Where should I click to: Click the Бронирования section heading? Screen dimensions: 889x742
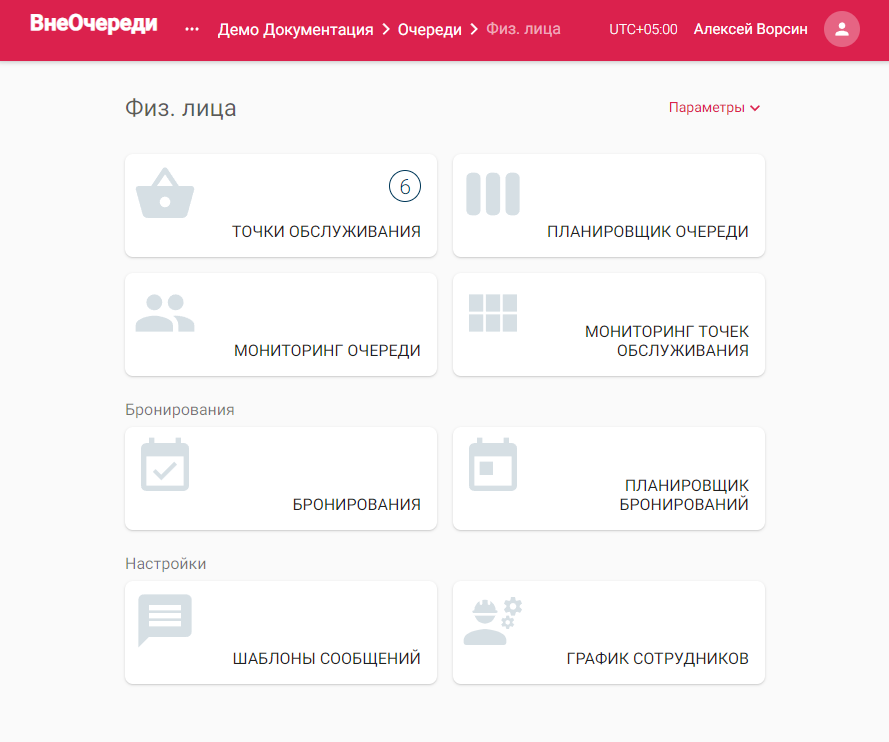pyautogui.click(x=180, y=410)
